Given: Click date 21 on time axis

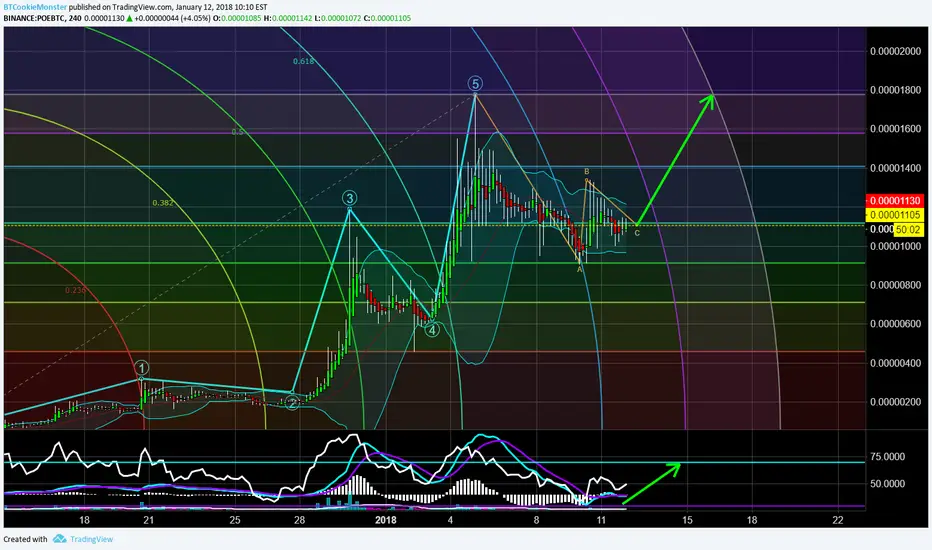Looking at the screenshot, I should [148, 520].
